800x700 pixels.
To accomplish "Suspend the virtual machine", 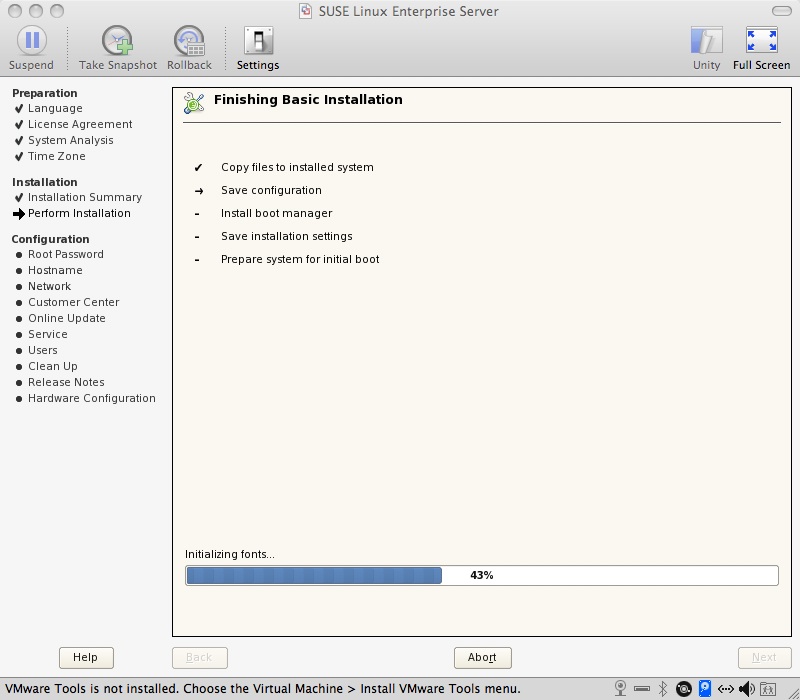I will [32, 48].
